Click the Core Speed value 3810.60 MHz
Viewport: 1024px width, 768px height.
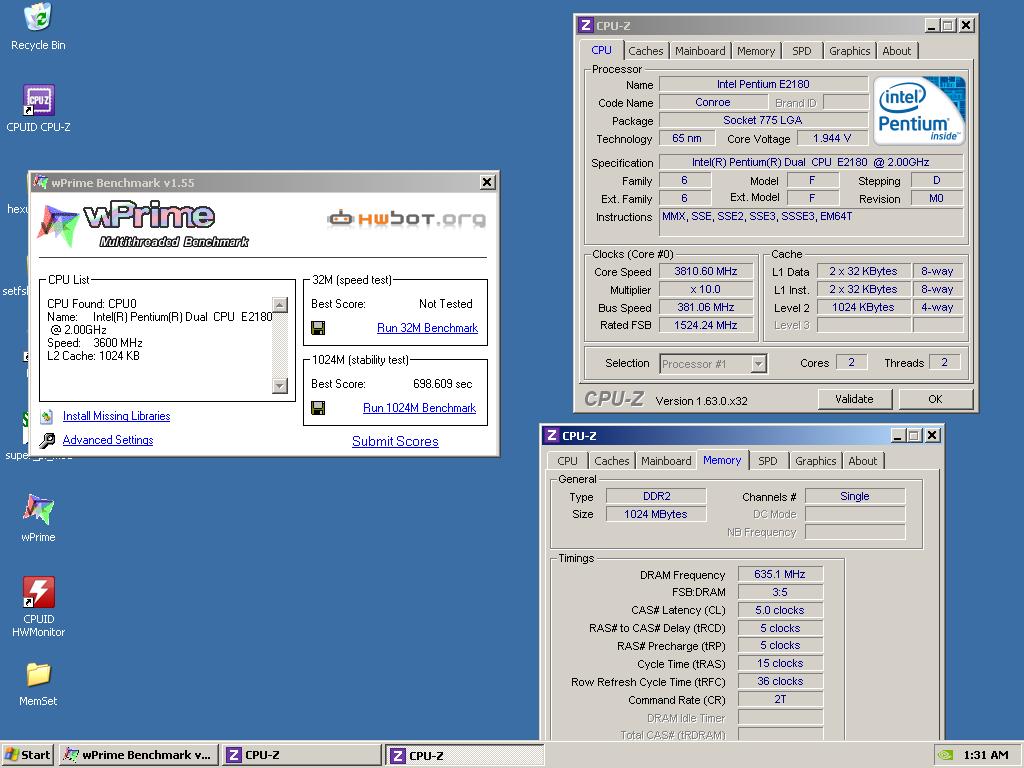pyautogui.click(x=706, y=272)
